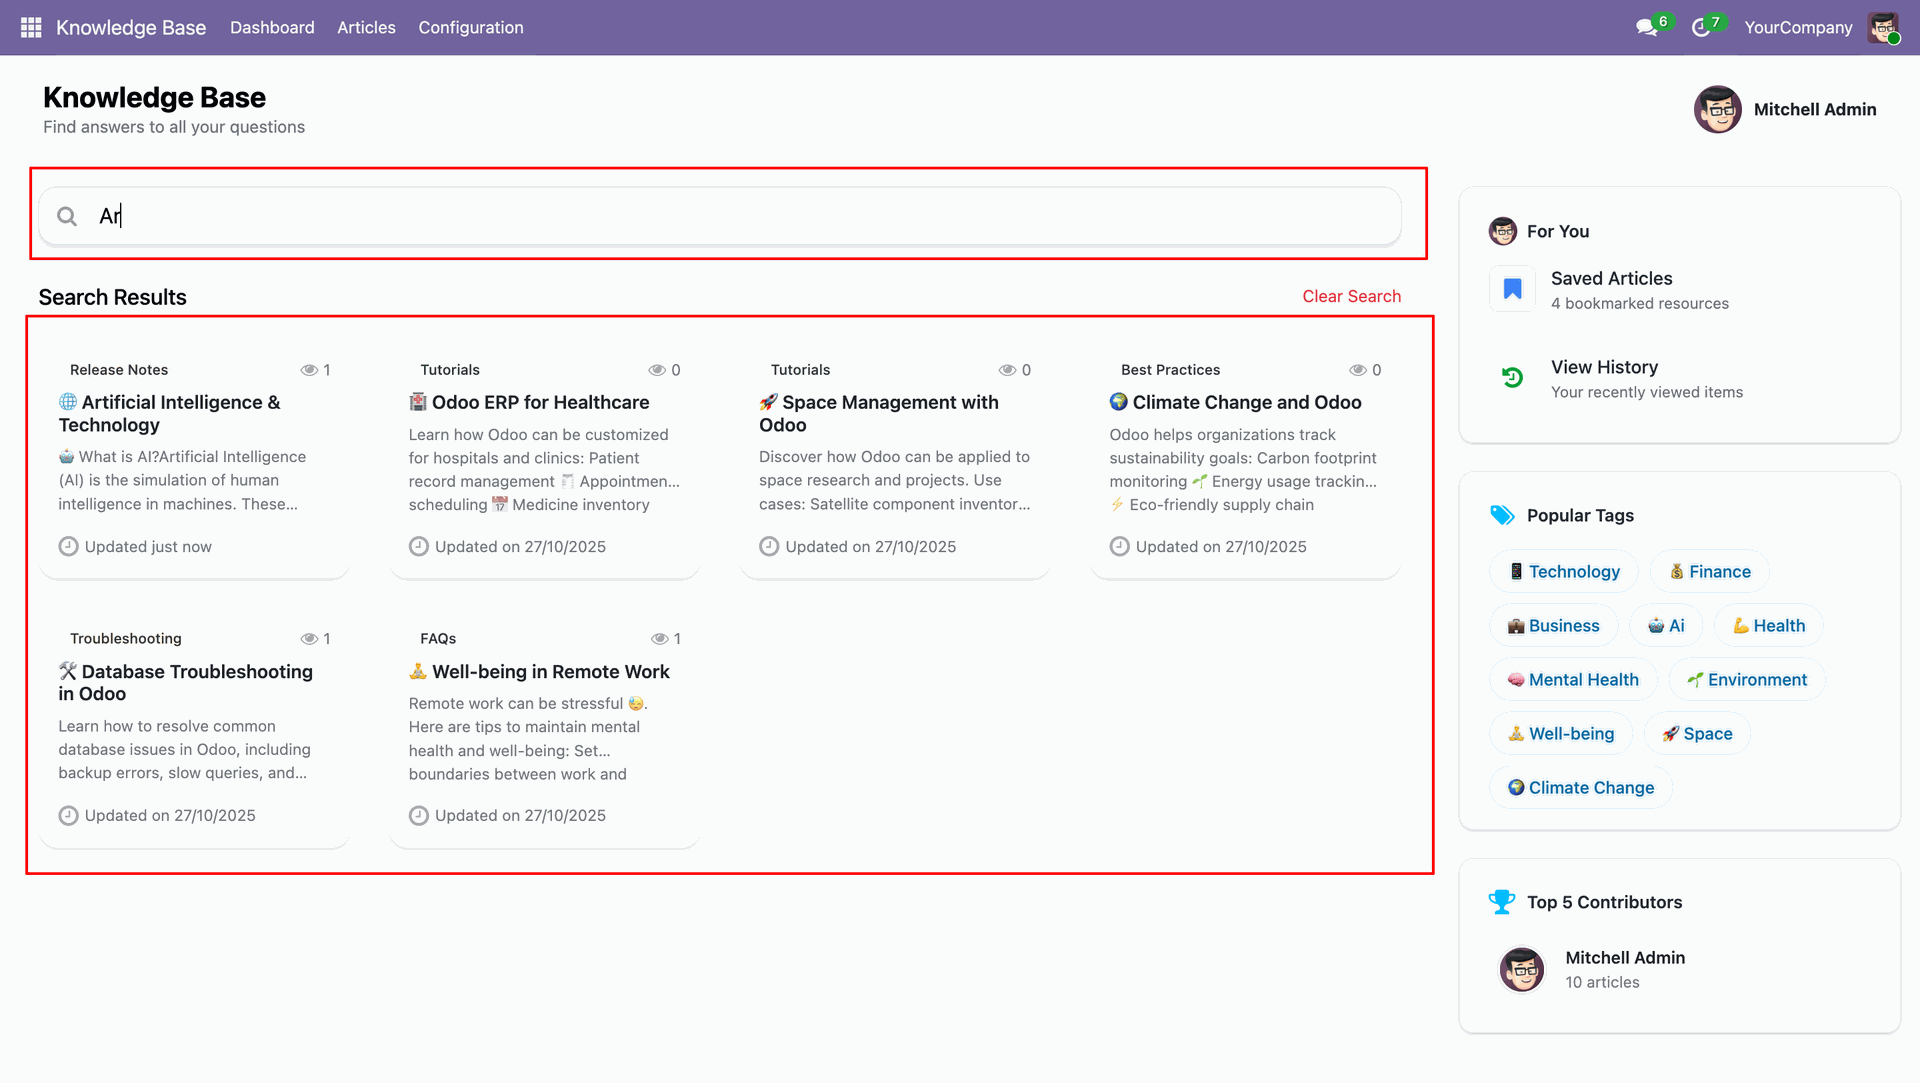Go to the Dashboard menu
The image size is (1920, 1083).
(x=272, y=27)
